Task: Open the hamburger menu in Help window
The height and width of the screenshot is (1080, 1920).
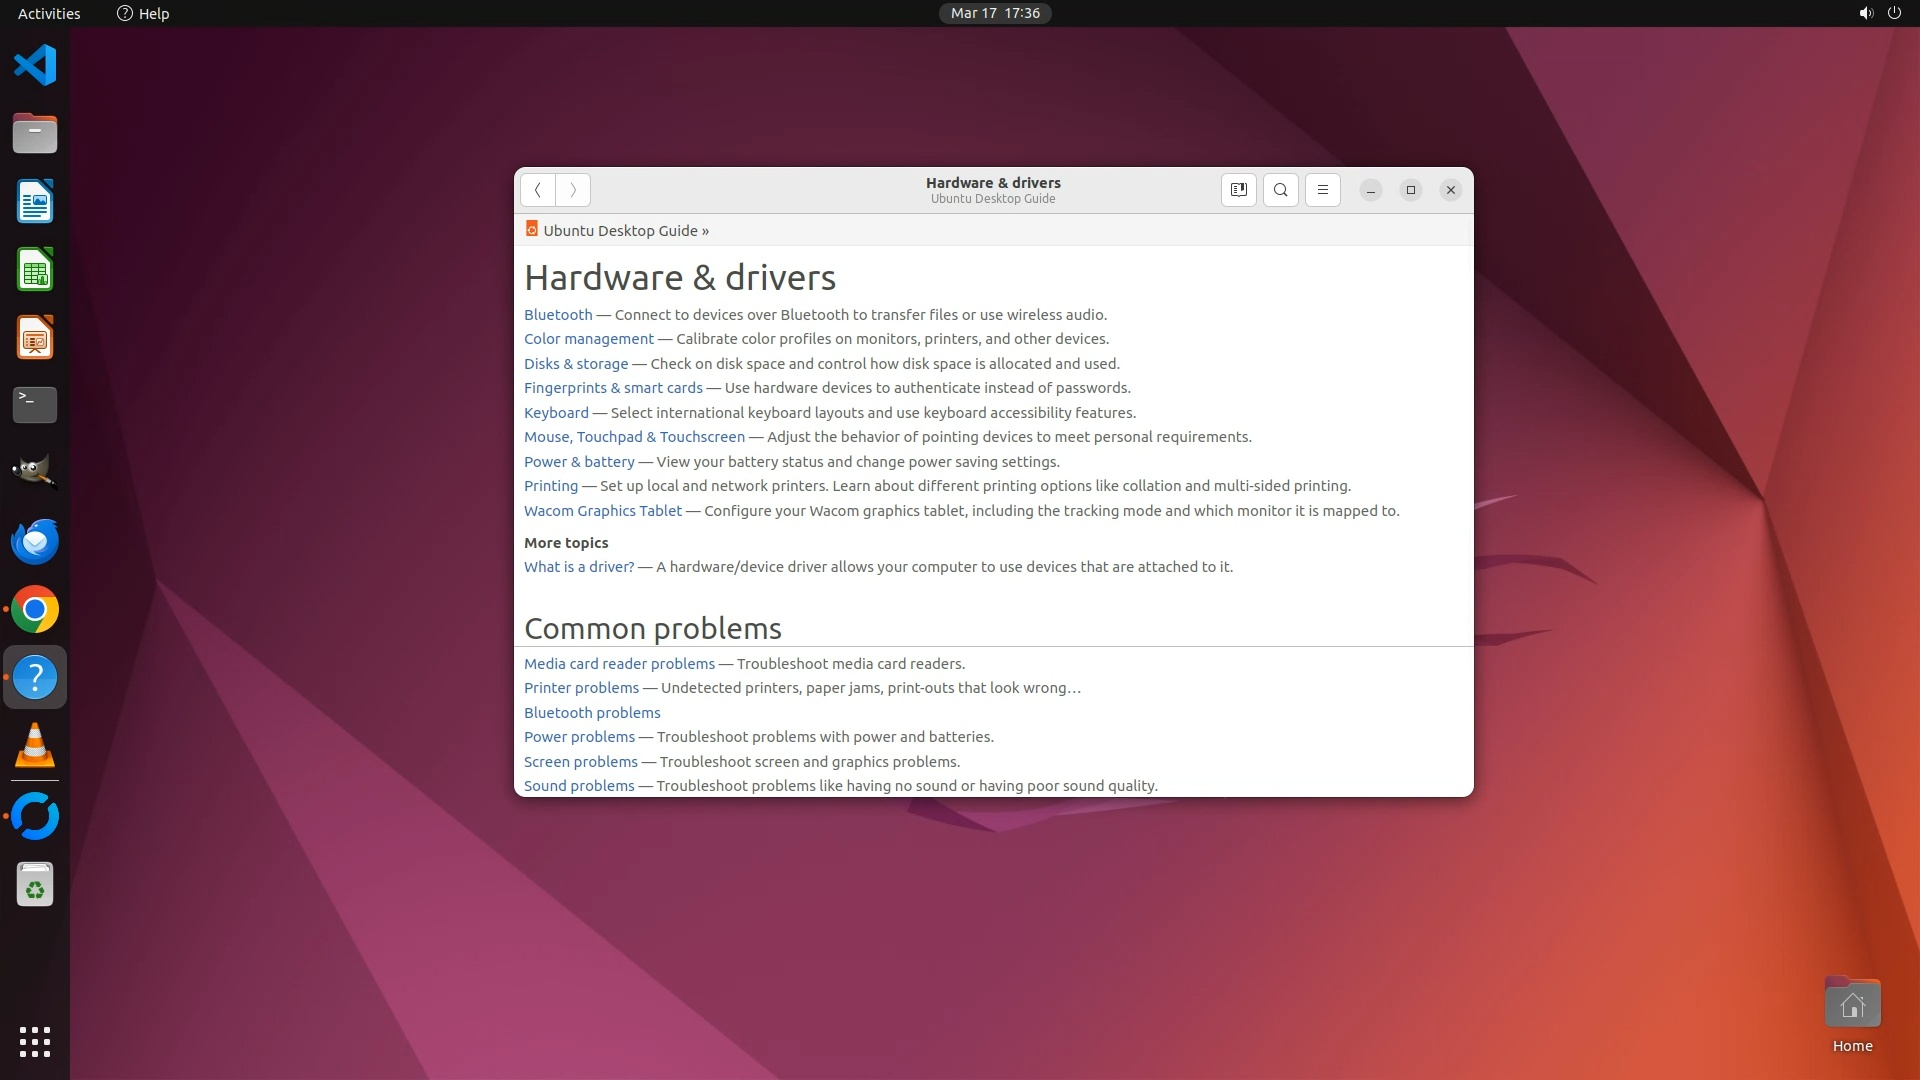Action: point(1322,190)
